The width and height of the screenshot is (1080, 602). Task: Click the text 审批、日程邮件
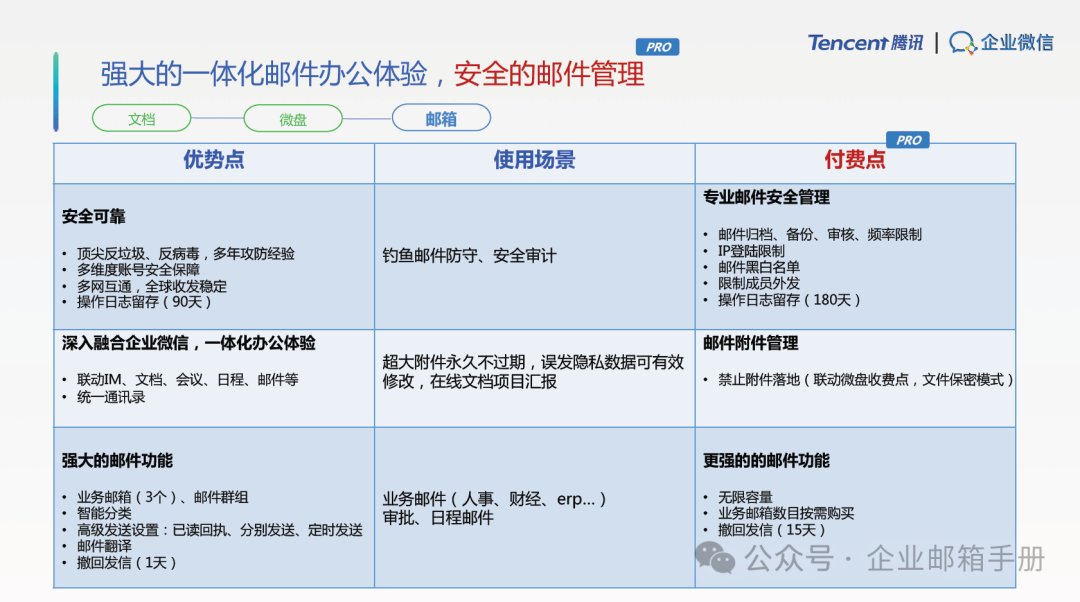pyautogui.click(x=438, y=518)
